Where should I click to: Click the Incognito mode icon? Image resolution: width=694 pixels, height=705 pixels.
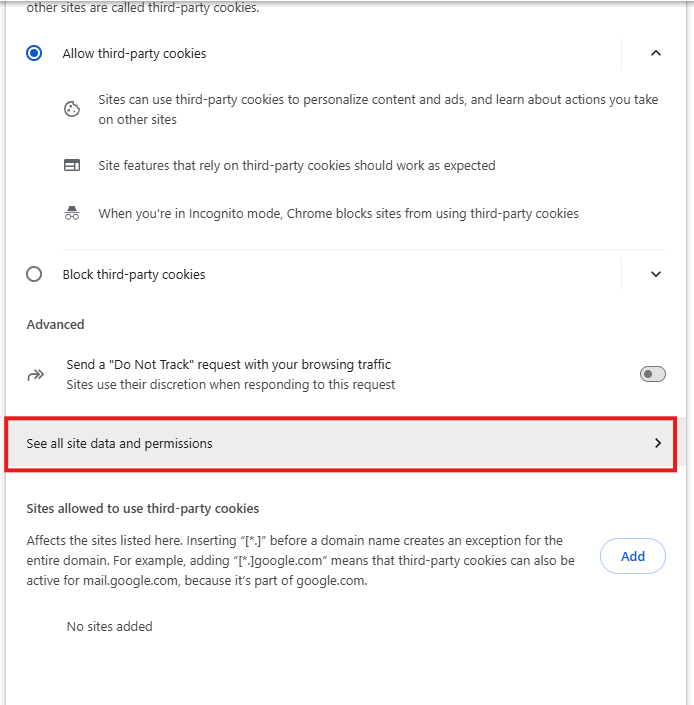click(72, 213)
